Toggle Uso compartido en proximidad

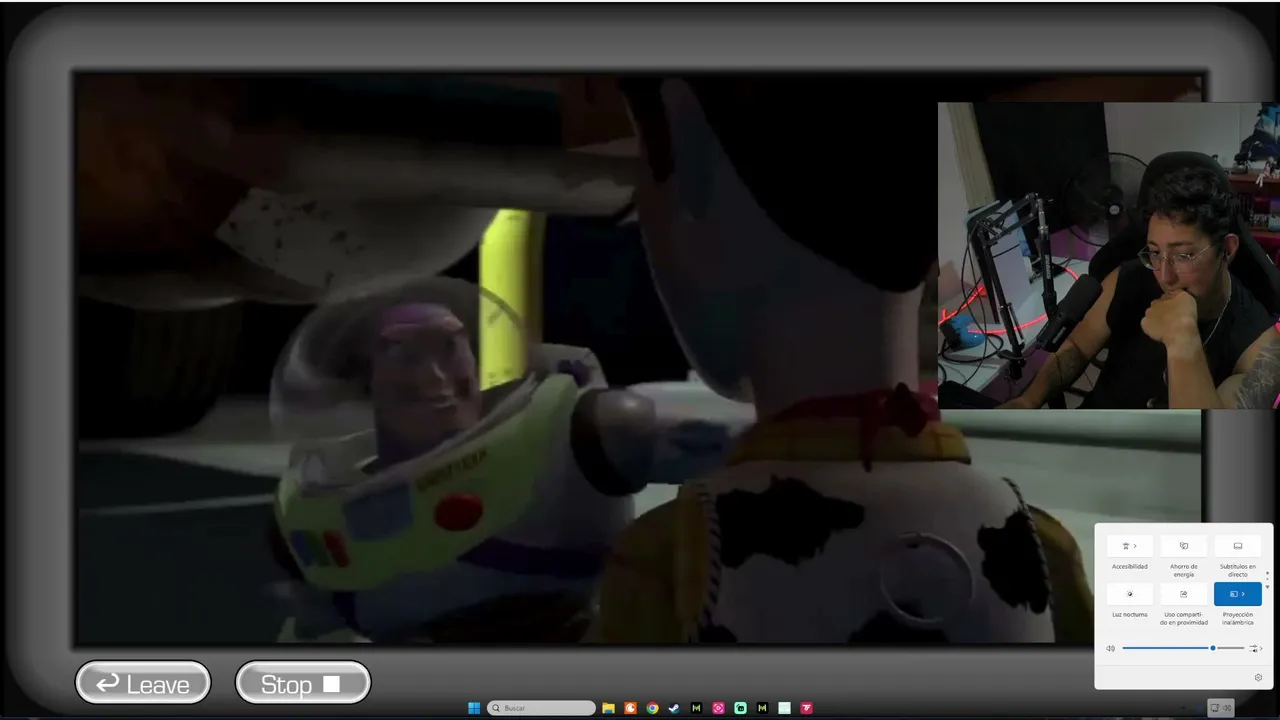pyautogui.click(x=1184, y=594)
